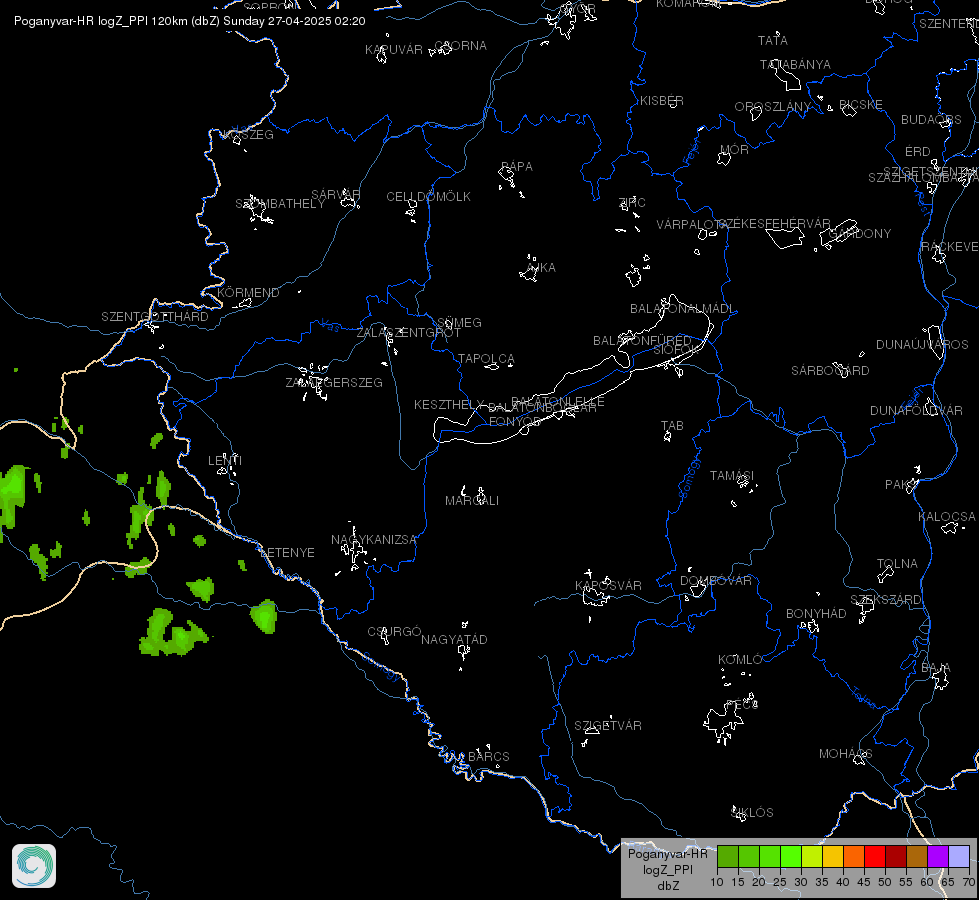Click the BICSKE town label
The width and height of the screenshot is (979, 900).
coord(861,105)
